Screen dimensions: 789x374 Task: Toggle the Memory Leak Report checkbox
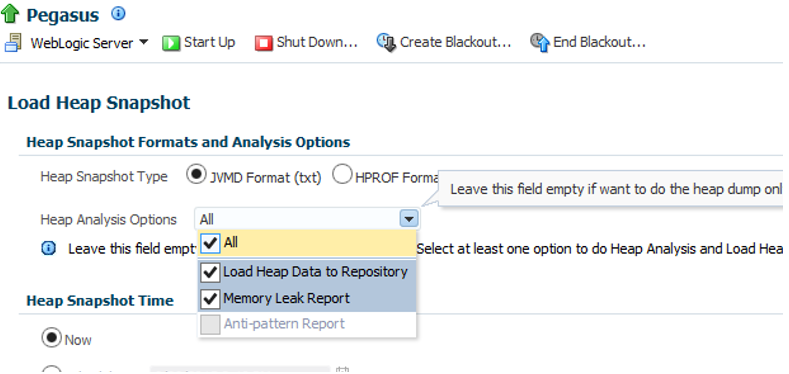pos(210,299)
